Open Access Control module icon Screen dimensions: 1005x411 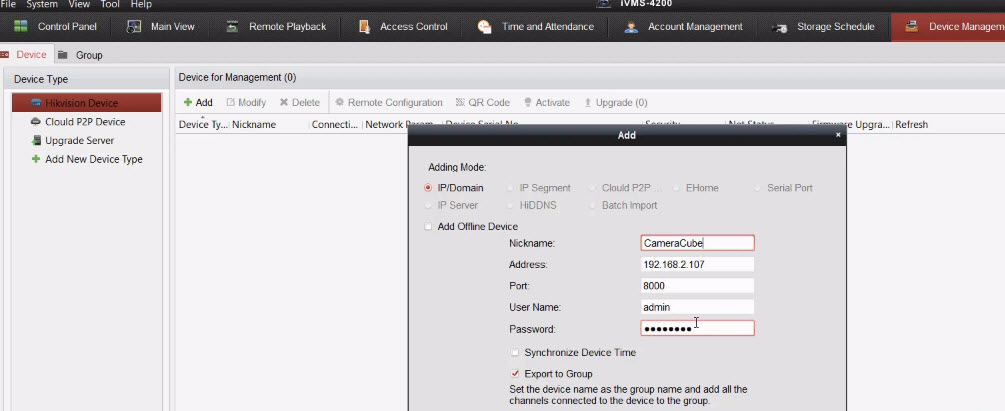[364, 26]
